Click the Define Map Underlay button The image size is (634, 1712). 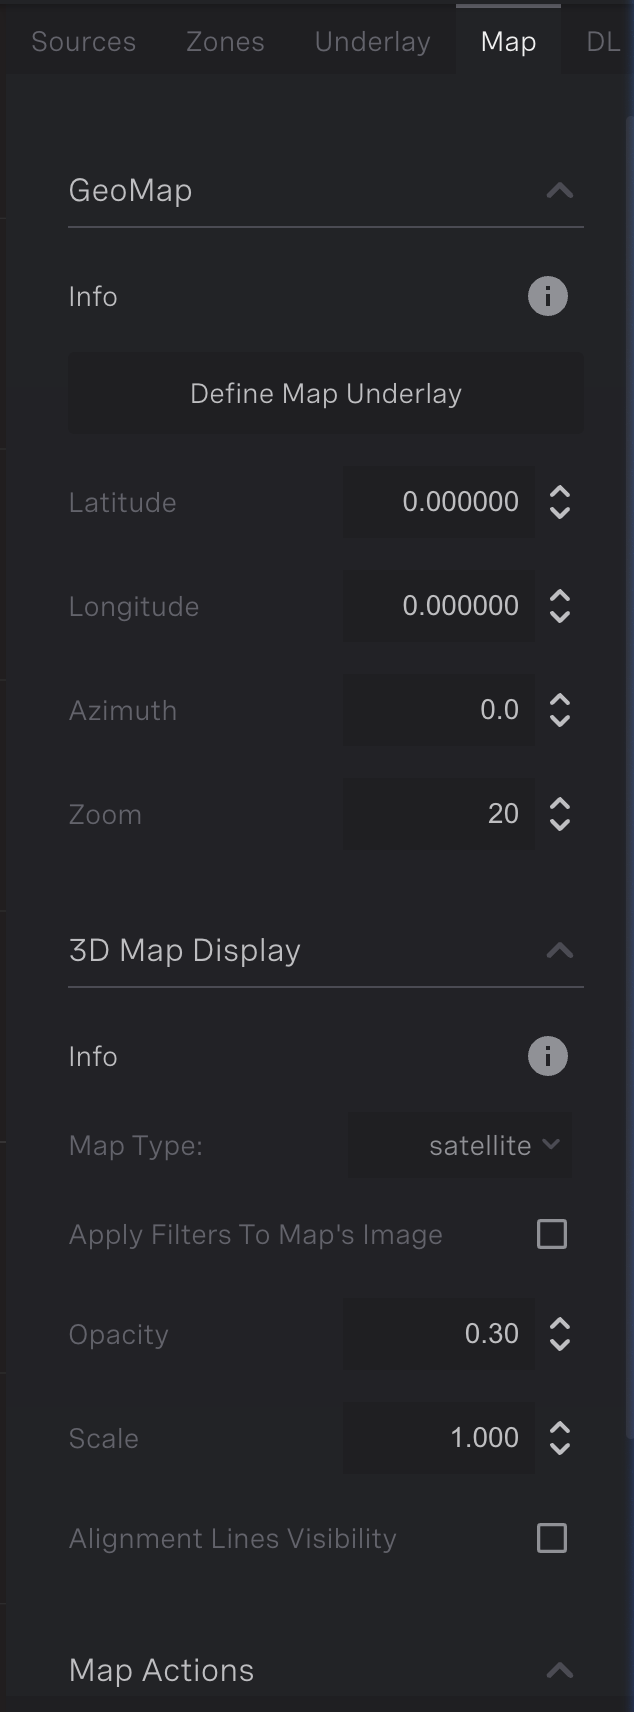[x=325, y=393]
